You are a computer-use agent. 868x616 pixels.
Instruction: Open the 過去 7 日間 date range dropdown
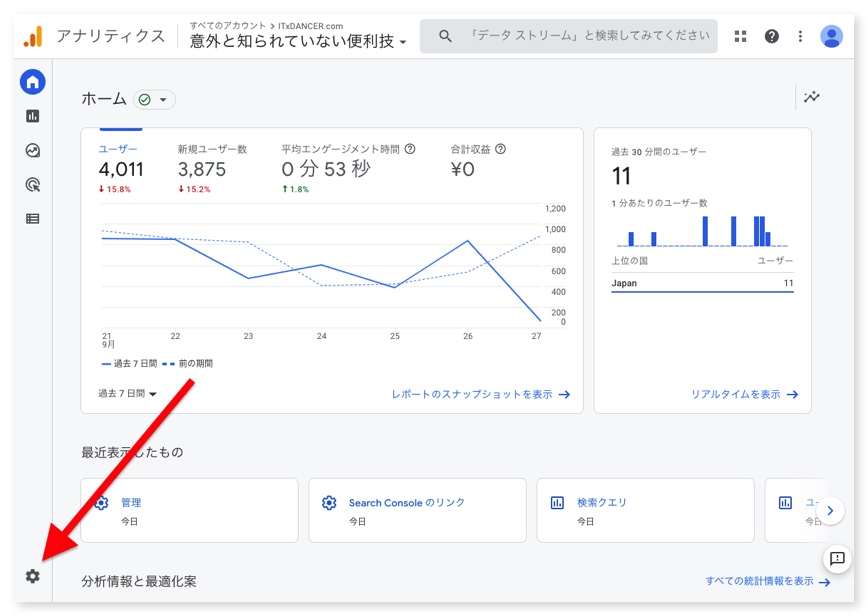[x=127, y=394]
